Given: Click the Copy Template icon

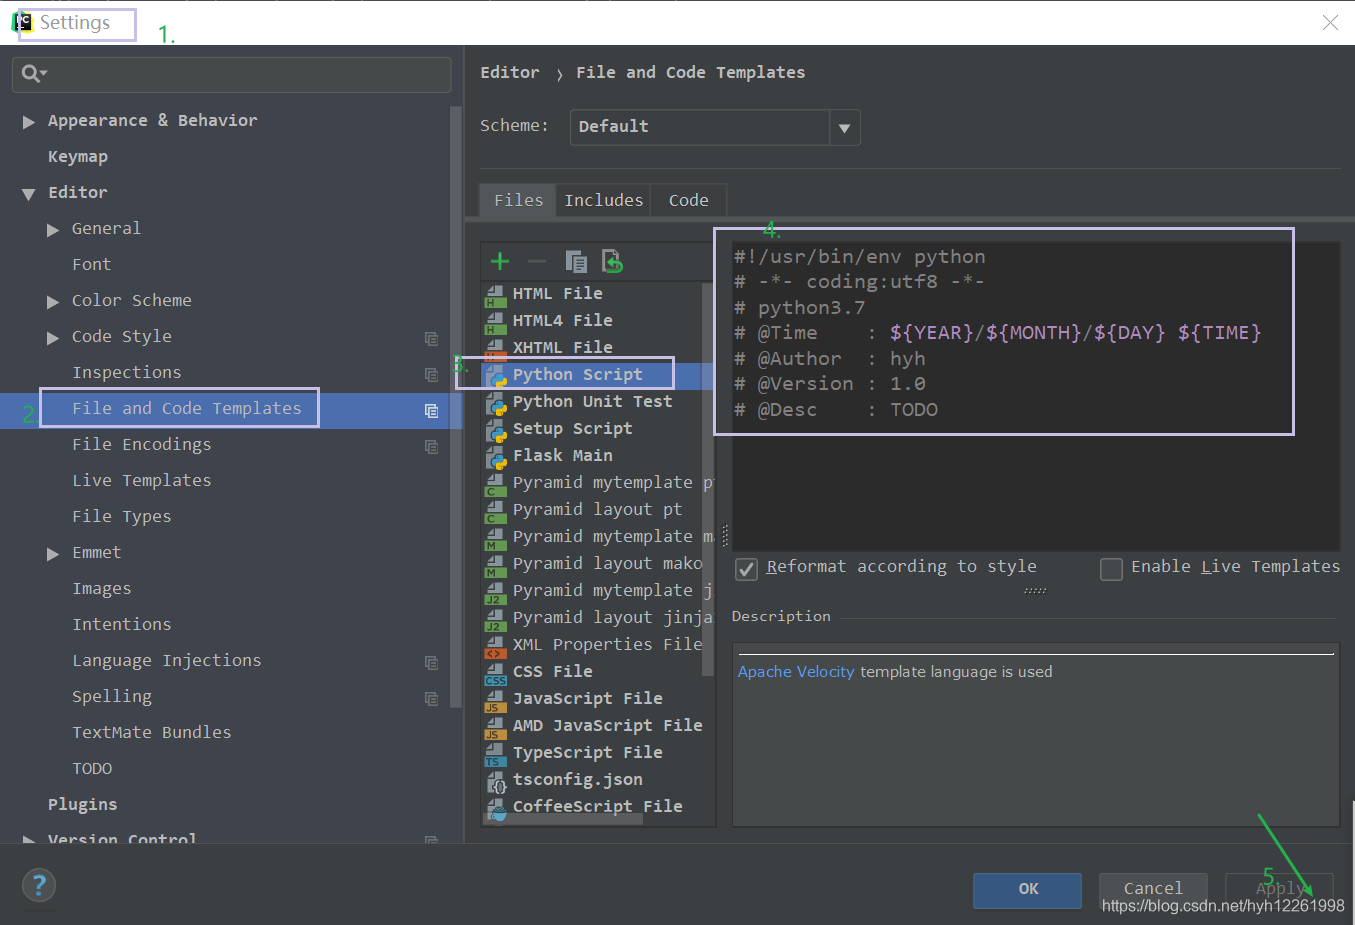Looking at the screenshot, I should point(576,262).
